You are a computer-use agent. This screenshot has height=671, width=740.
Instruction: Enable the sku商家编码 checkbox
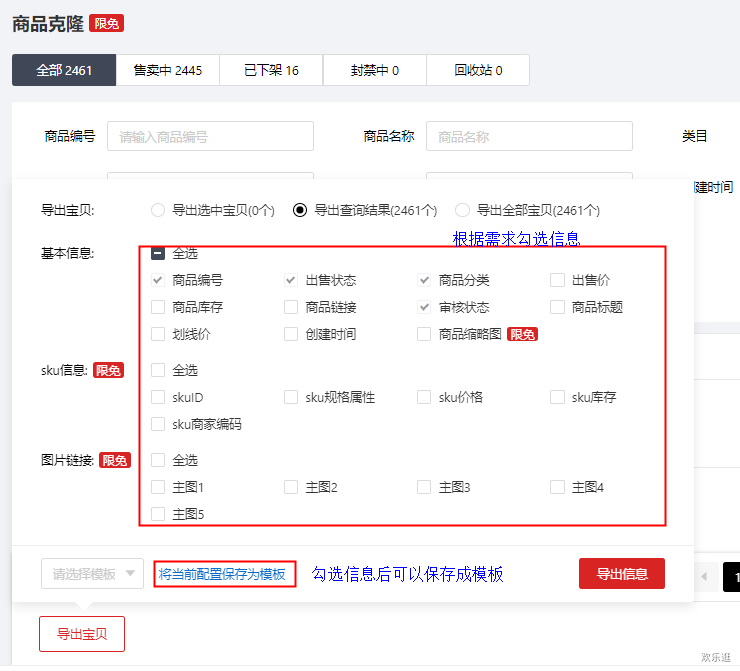coord(158,424)
